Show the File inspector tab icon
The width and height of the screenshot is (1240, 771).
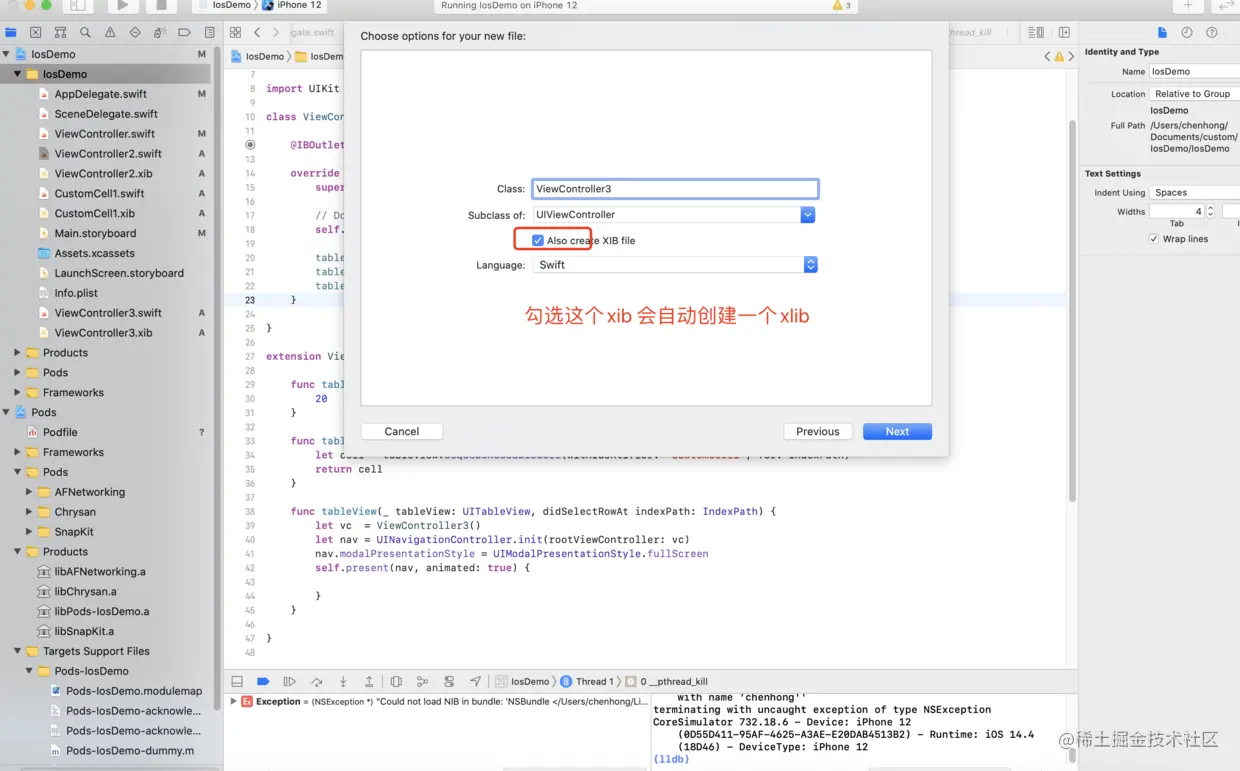(1162, 32)
